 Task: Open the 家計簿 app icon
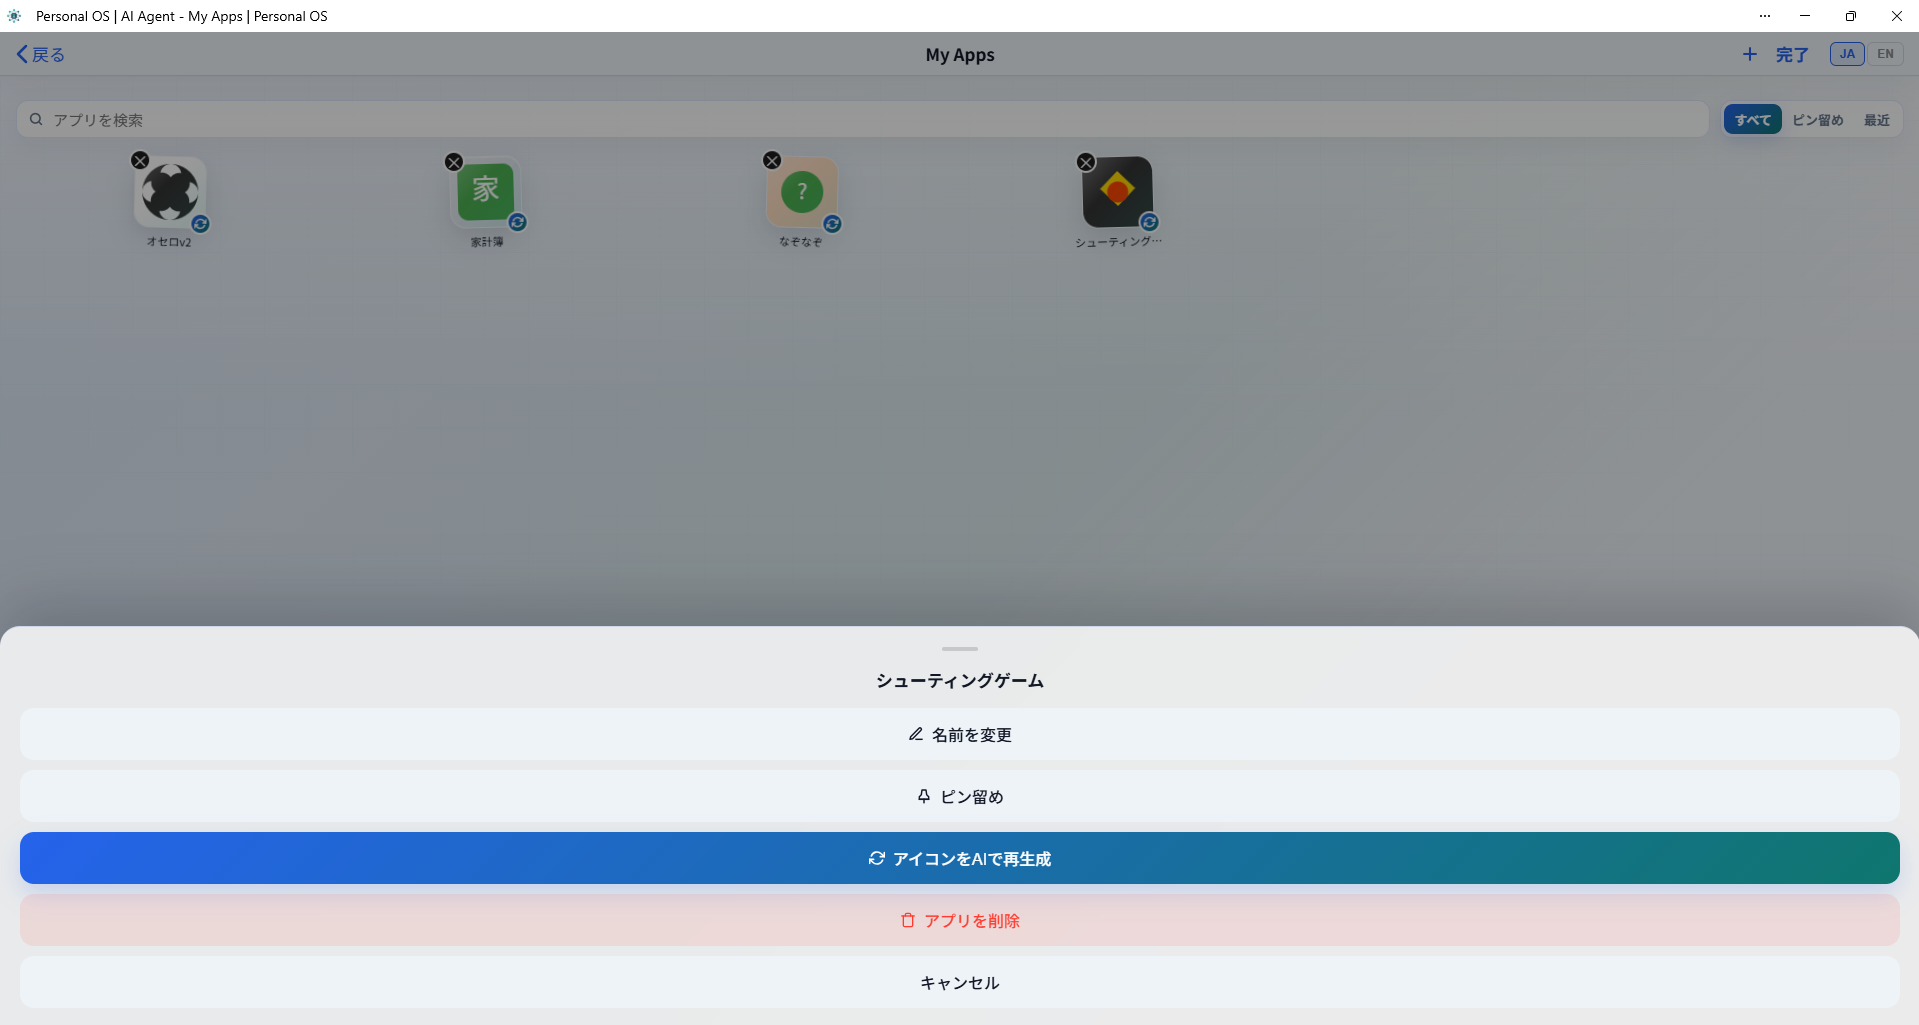(486, 190)
